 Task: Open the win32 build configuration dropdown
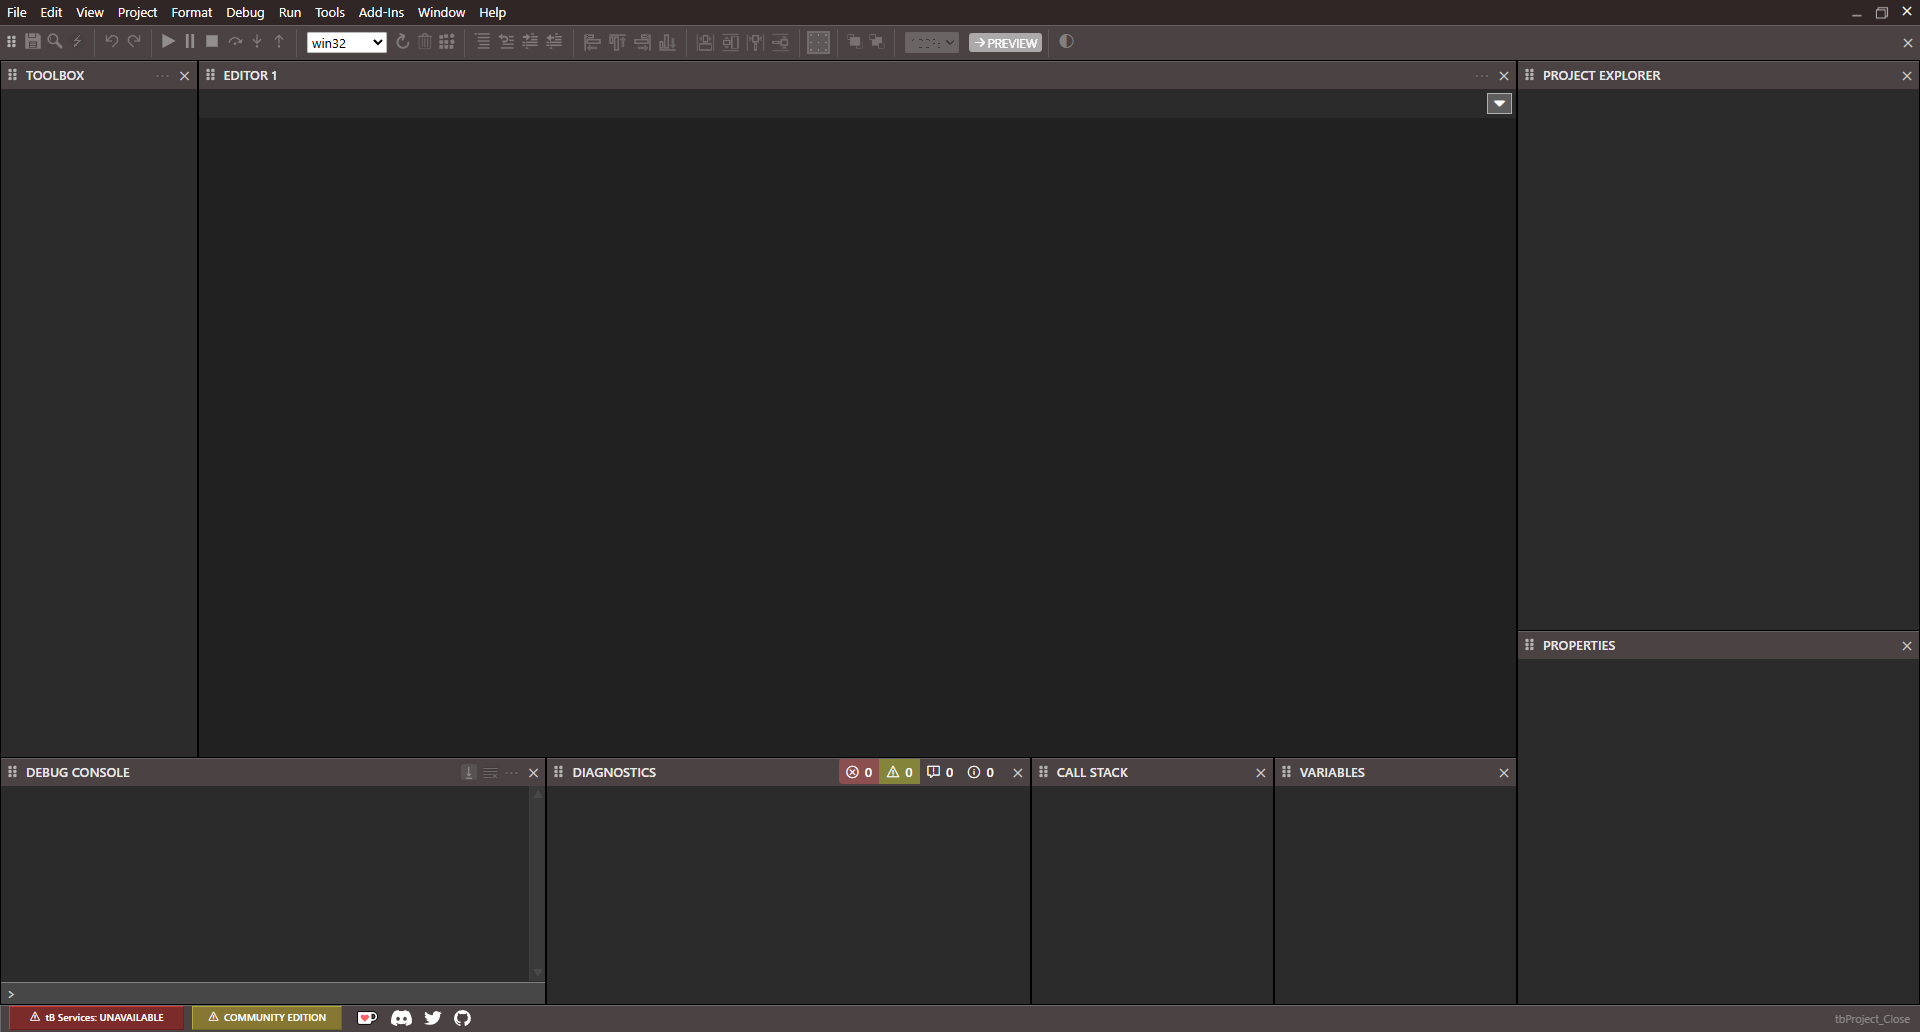[346, 42]
